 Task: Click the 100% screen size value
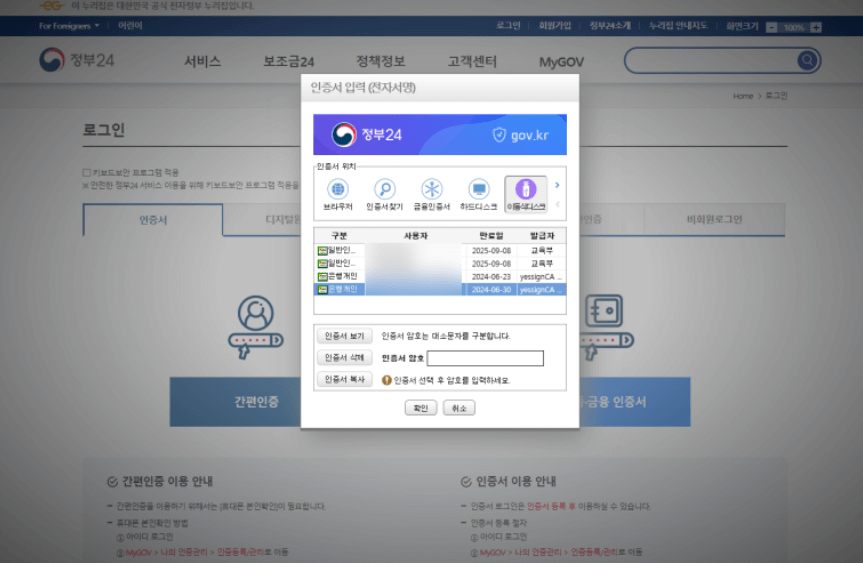tap(794, 28)
